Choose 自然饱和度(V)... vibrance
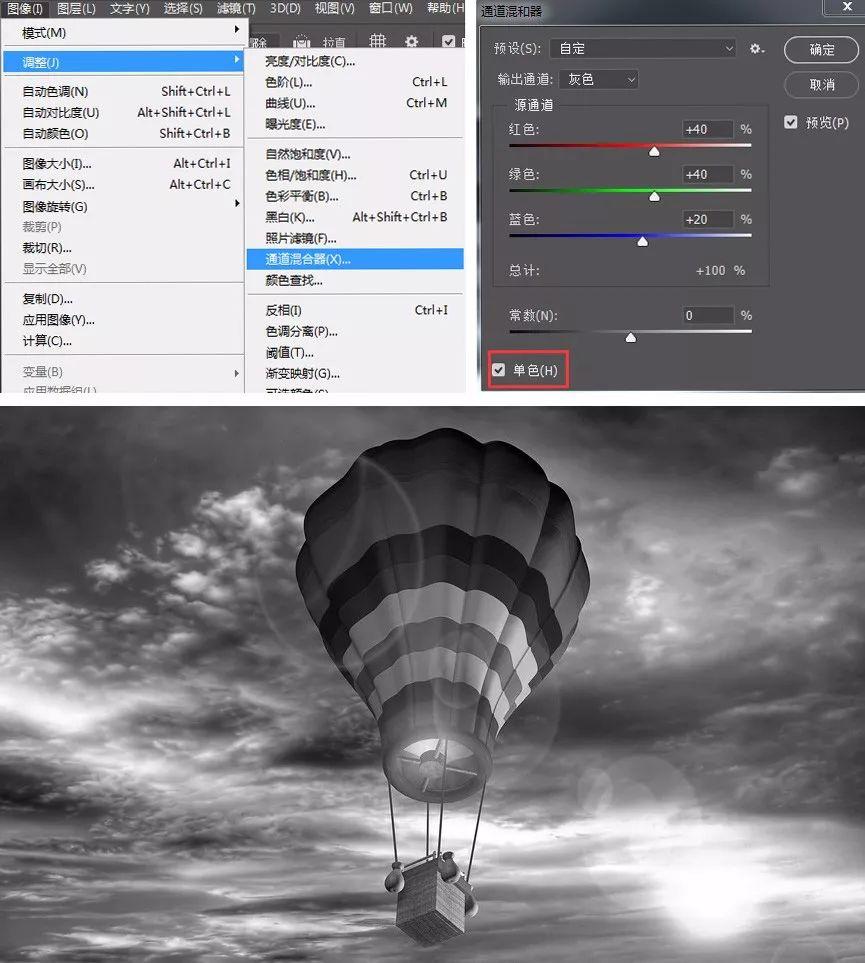 coord(355,154)
